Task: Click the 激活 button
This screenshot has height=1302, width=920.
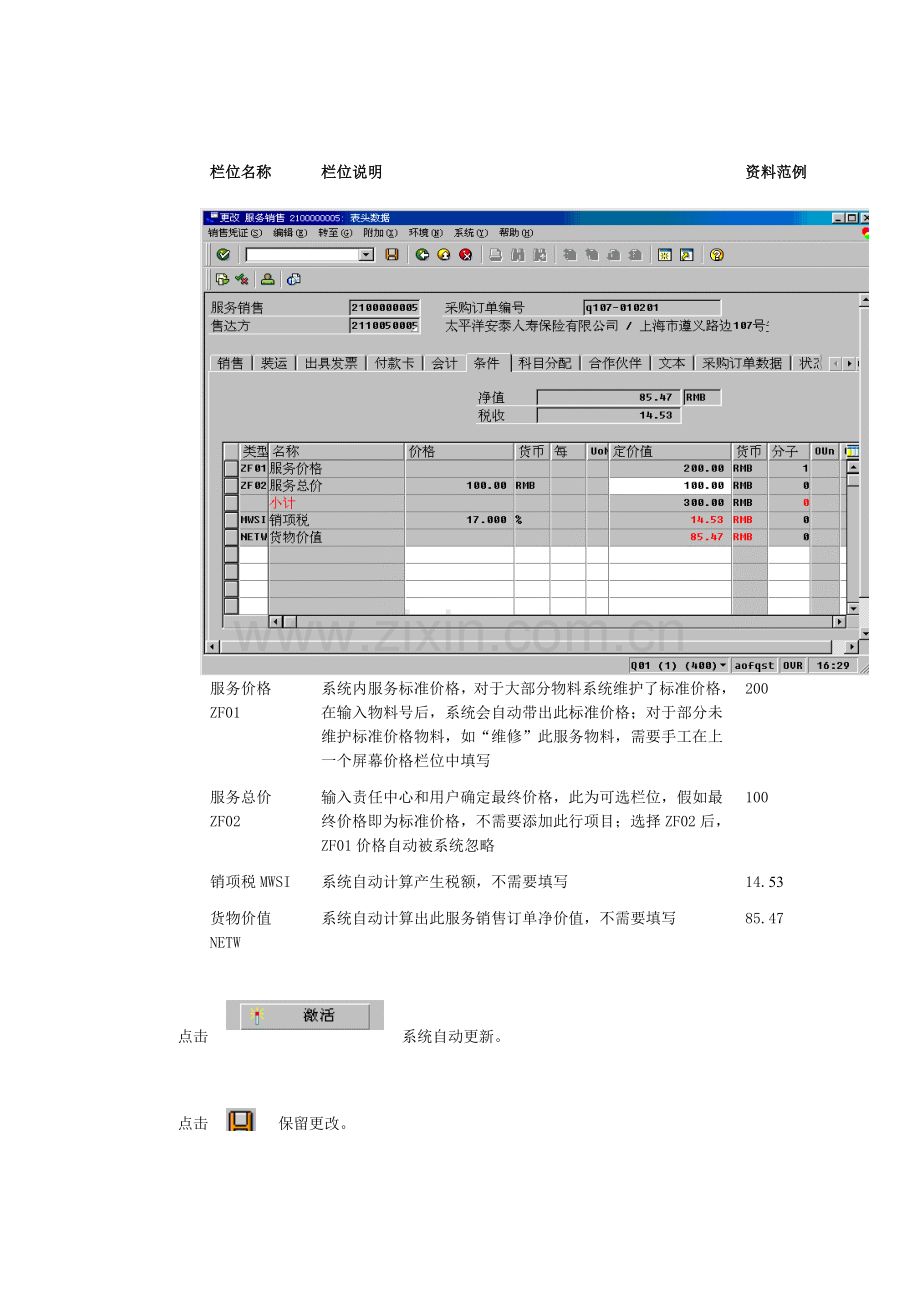Action: (x=305, y=1015)
